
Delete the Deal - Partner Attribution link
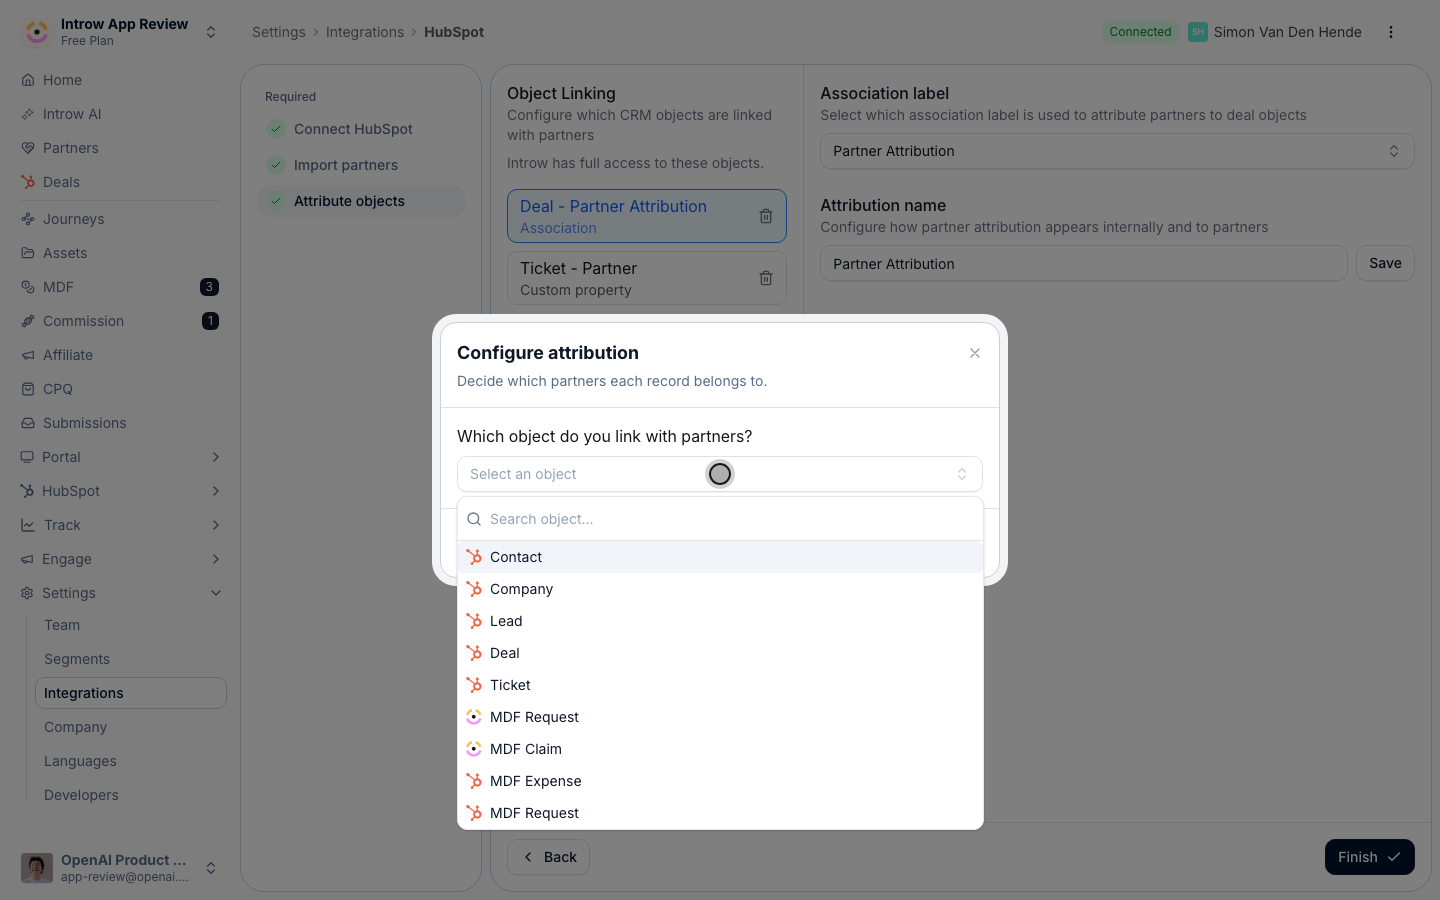coord(766,216)
